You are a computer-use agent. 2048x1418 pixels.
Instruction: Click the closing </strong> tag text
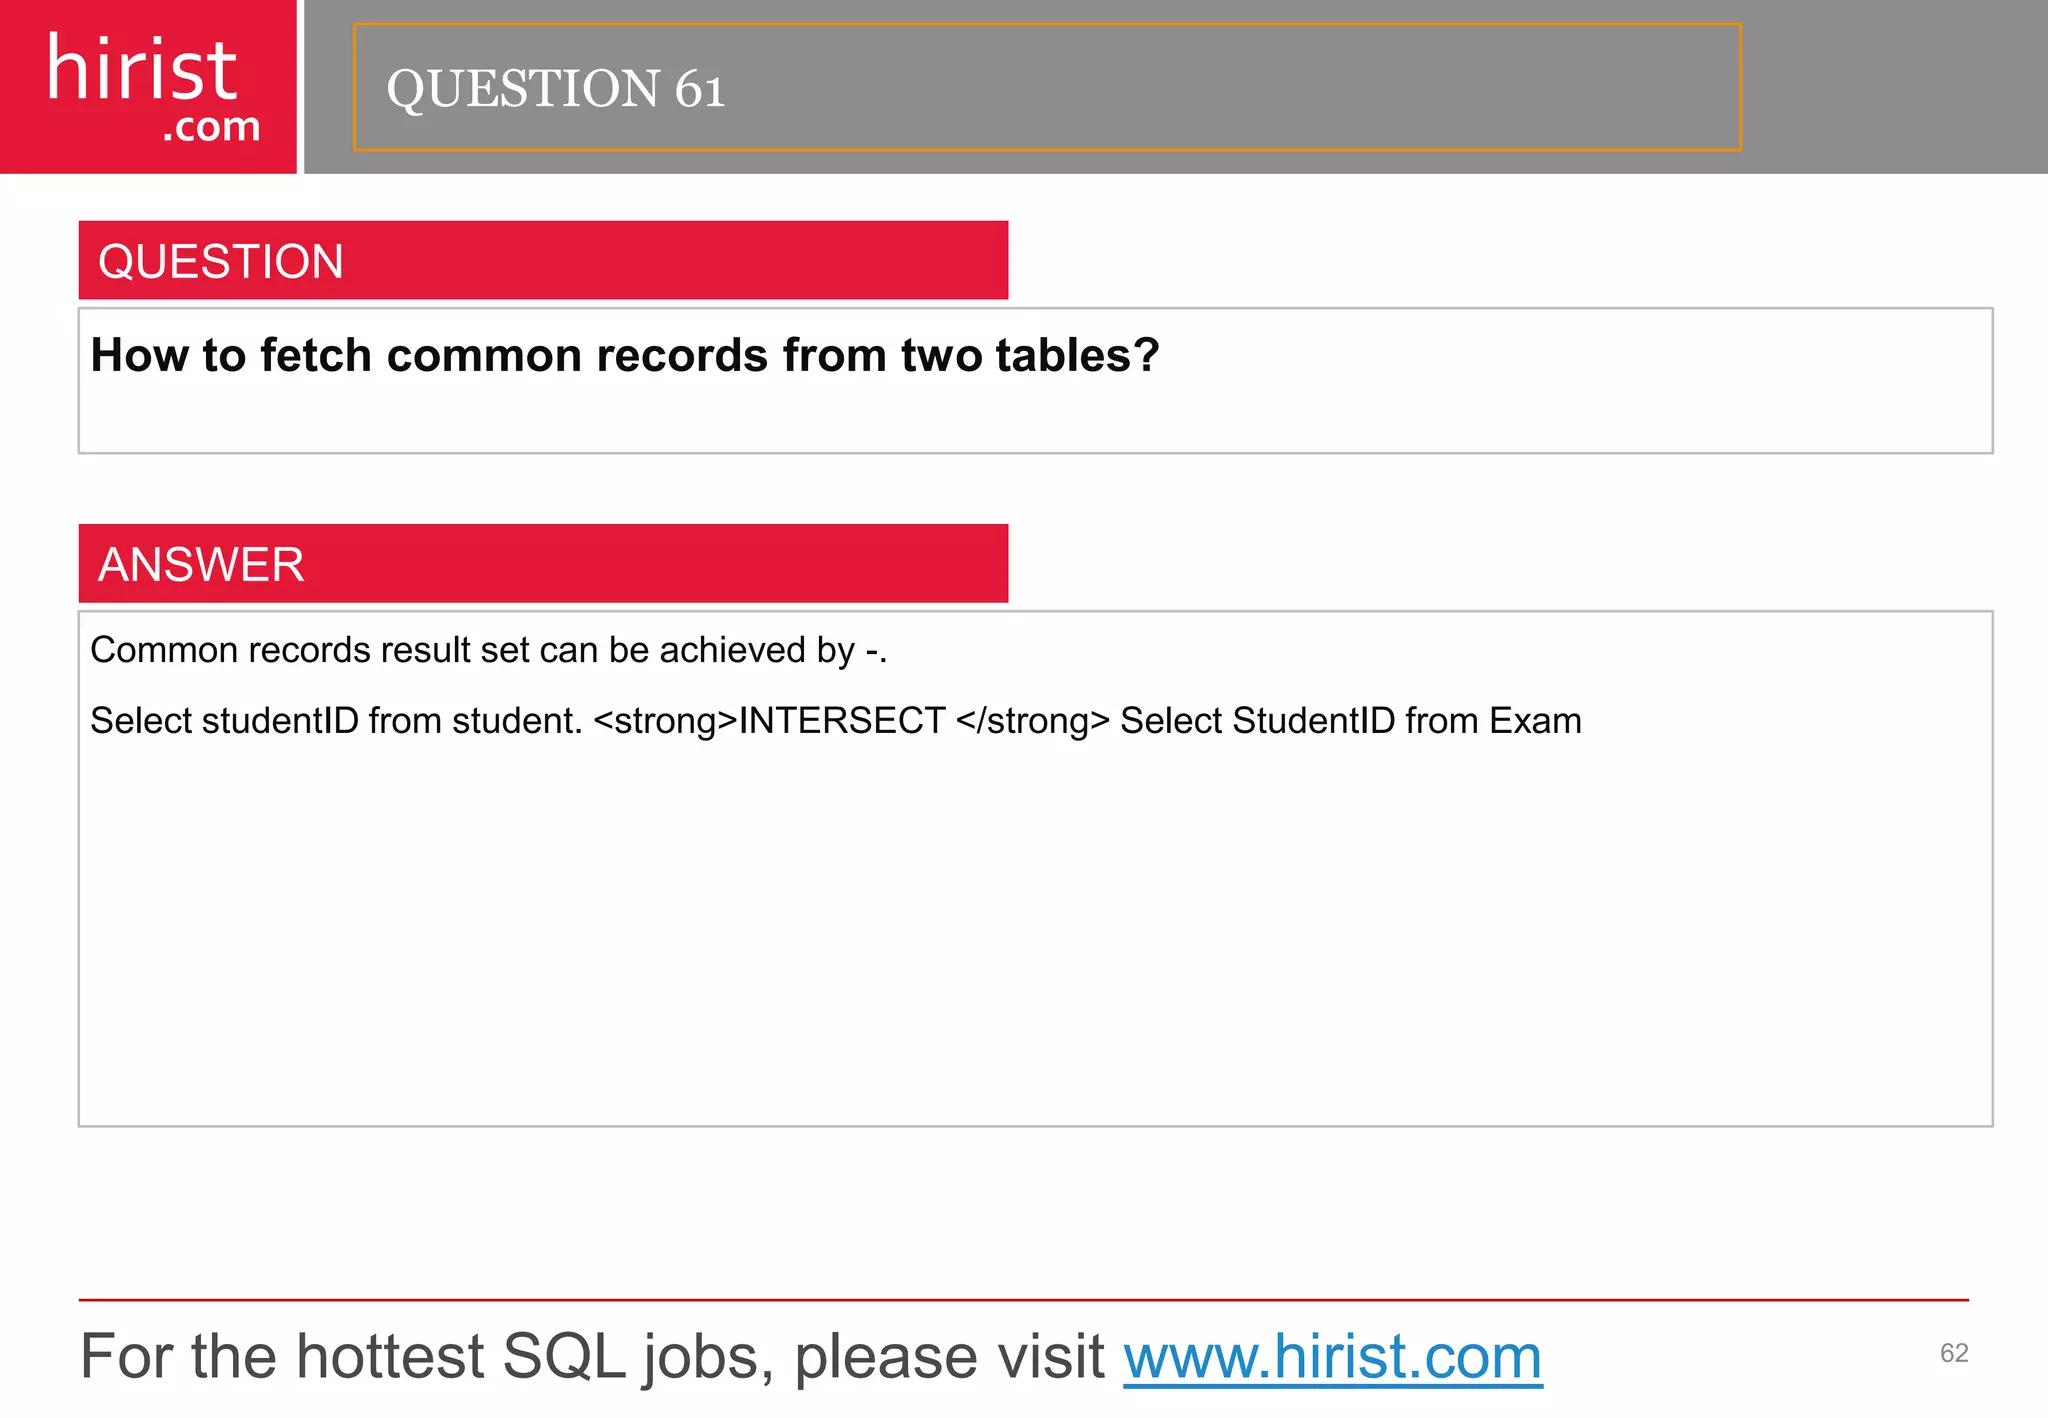click(x=1032, y=721)
